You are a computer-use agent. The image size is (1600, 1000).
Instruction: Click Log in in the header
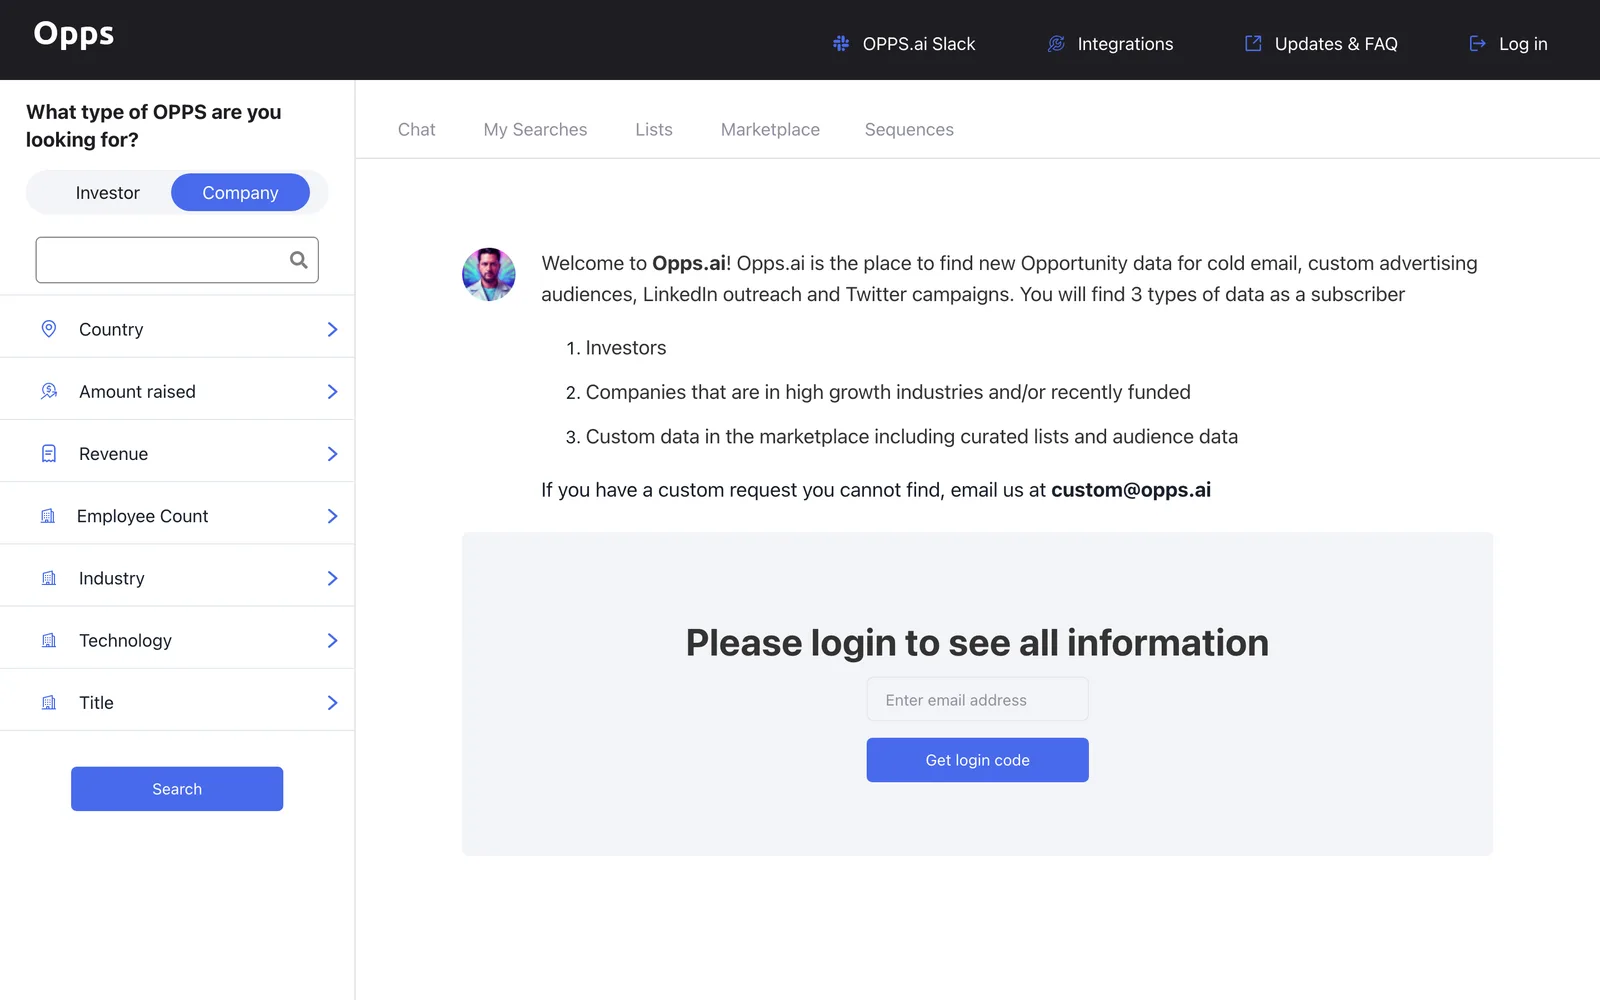[x=1508, y=44]
